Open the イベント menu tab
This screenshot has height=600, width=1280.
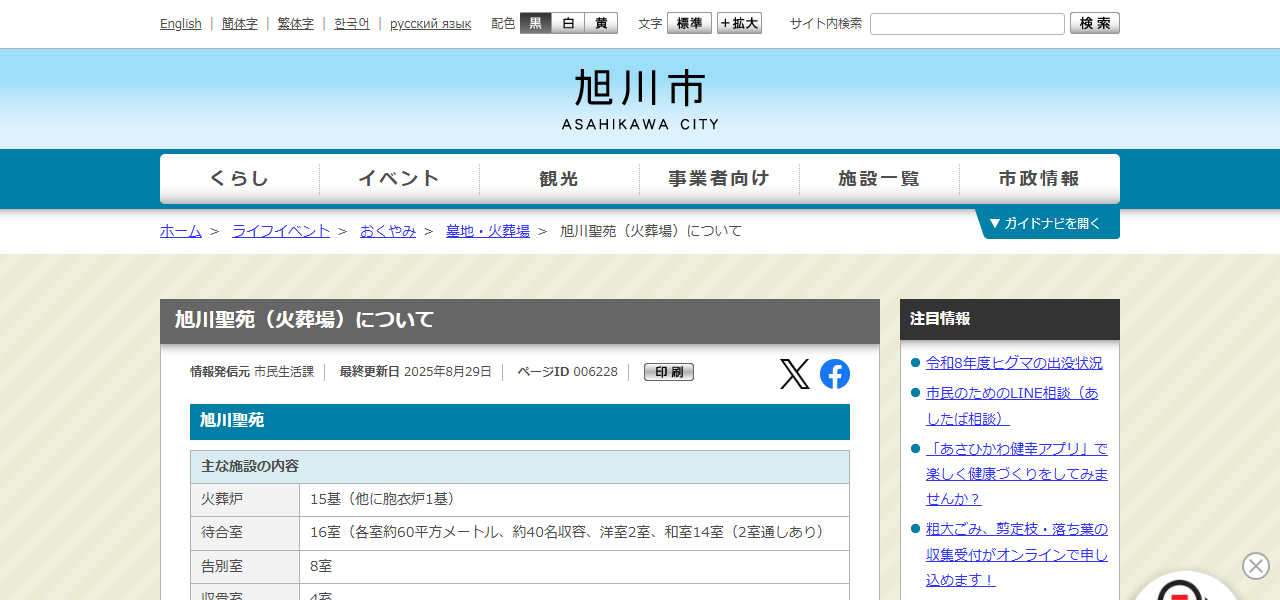400,179
